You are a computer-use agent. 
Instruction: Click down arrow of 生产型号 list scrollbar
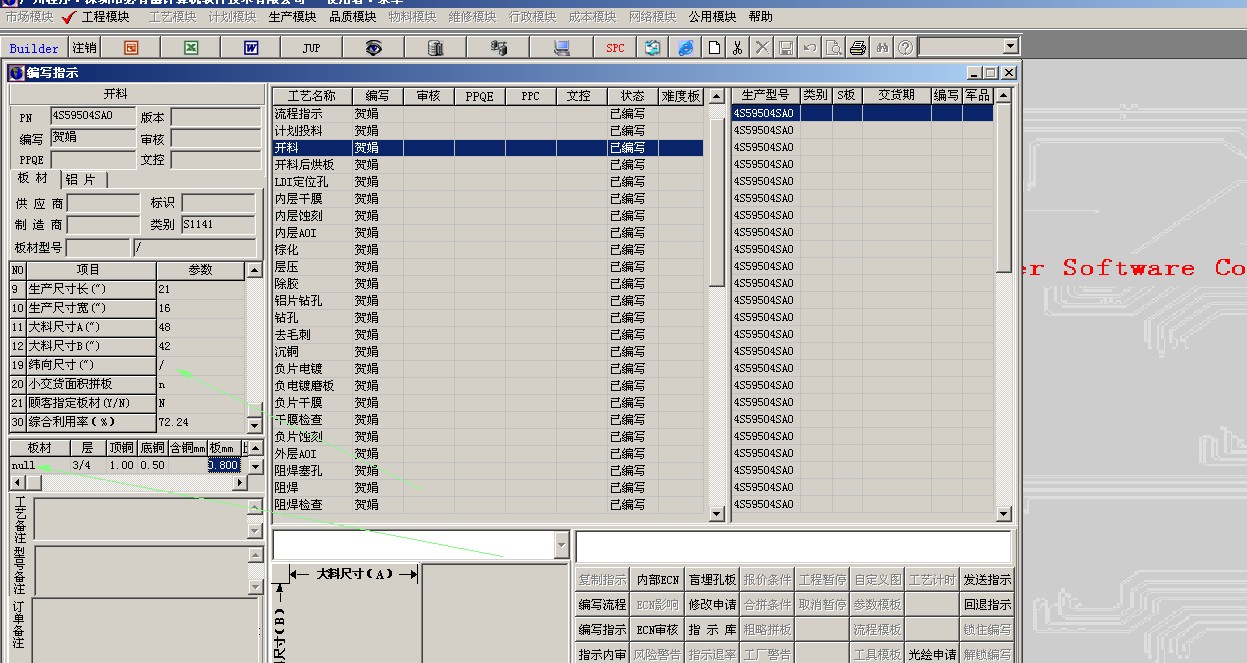tap(1004, 513)
